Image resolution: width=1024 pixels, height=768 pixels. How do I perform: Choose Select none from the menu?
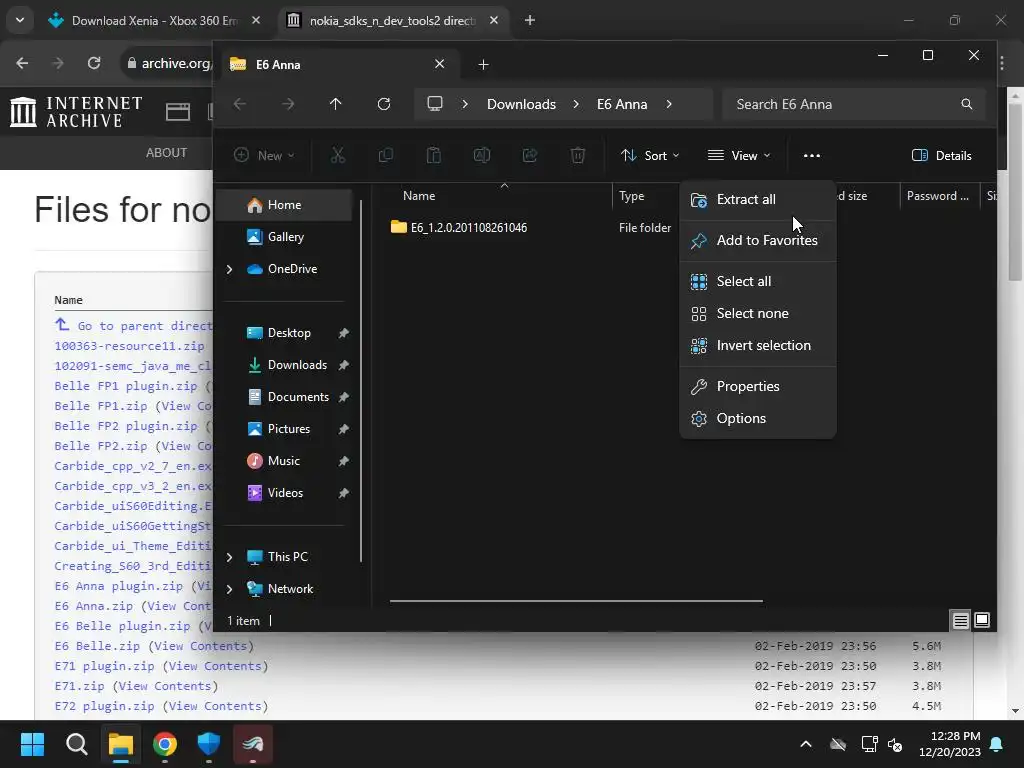pyautogui.click(x=758, y=313)
